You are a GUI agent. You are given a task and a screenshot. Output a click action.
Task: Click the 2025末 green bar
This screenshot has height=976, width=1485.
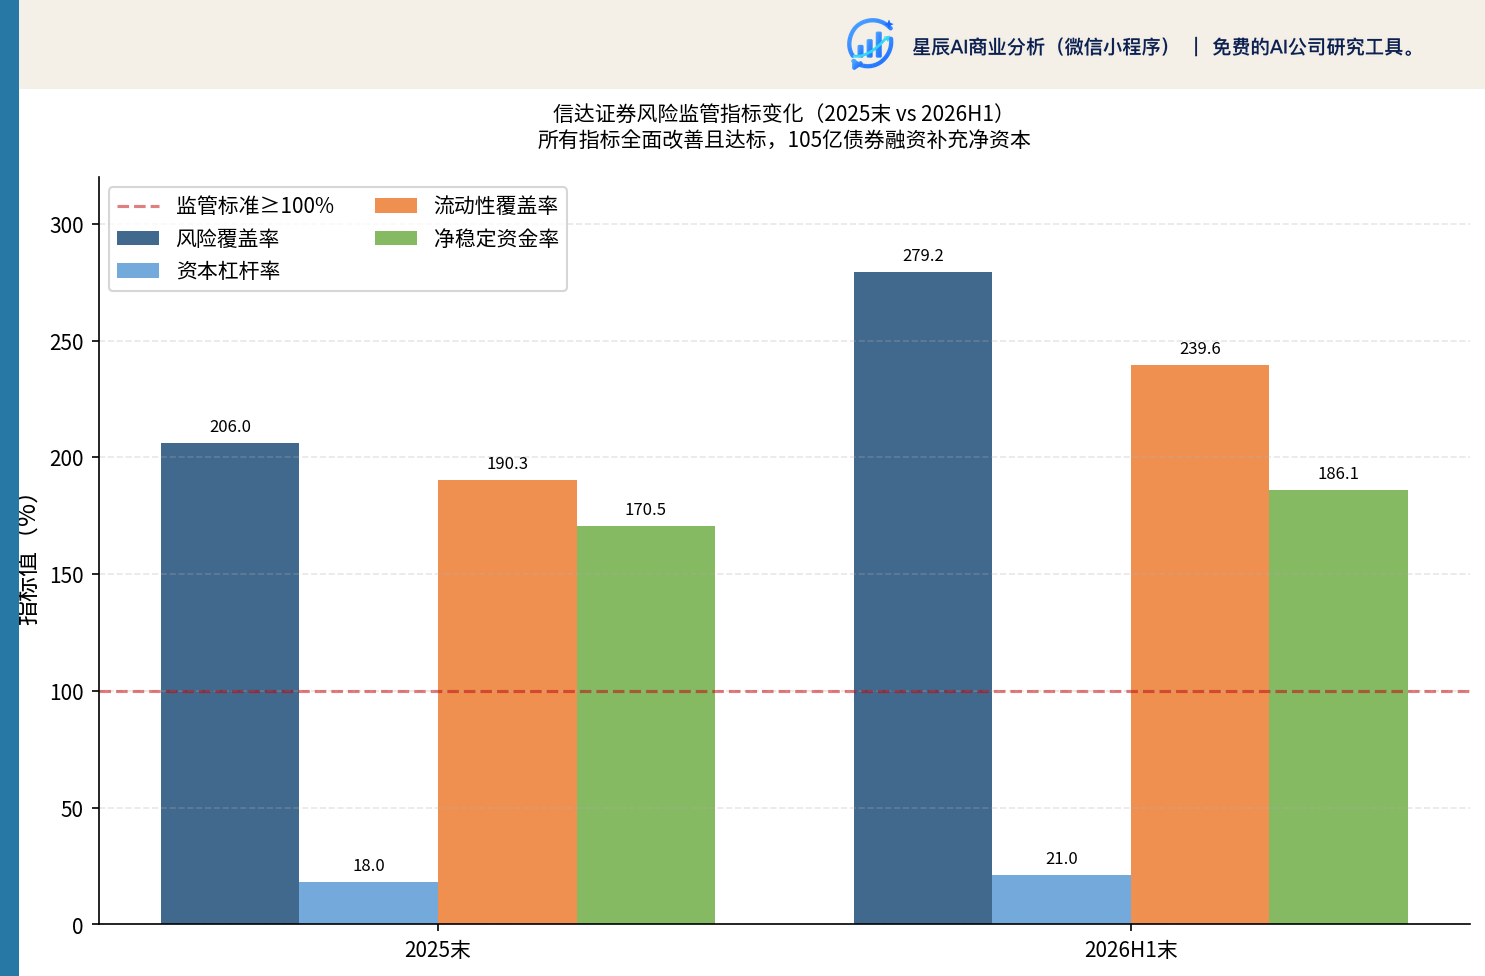646,725
